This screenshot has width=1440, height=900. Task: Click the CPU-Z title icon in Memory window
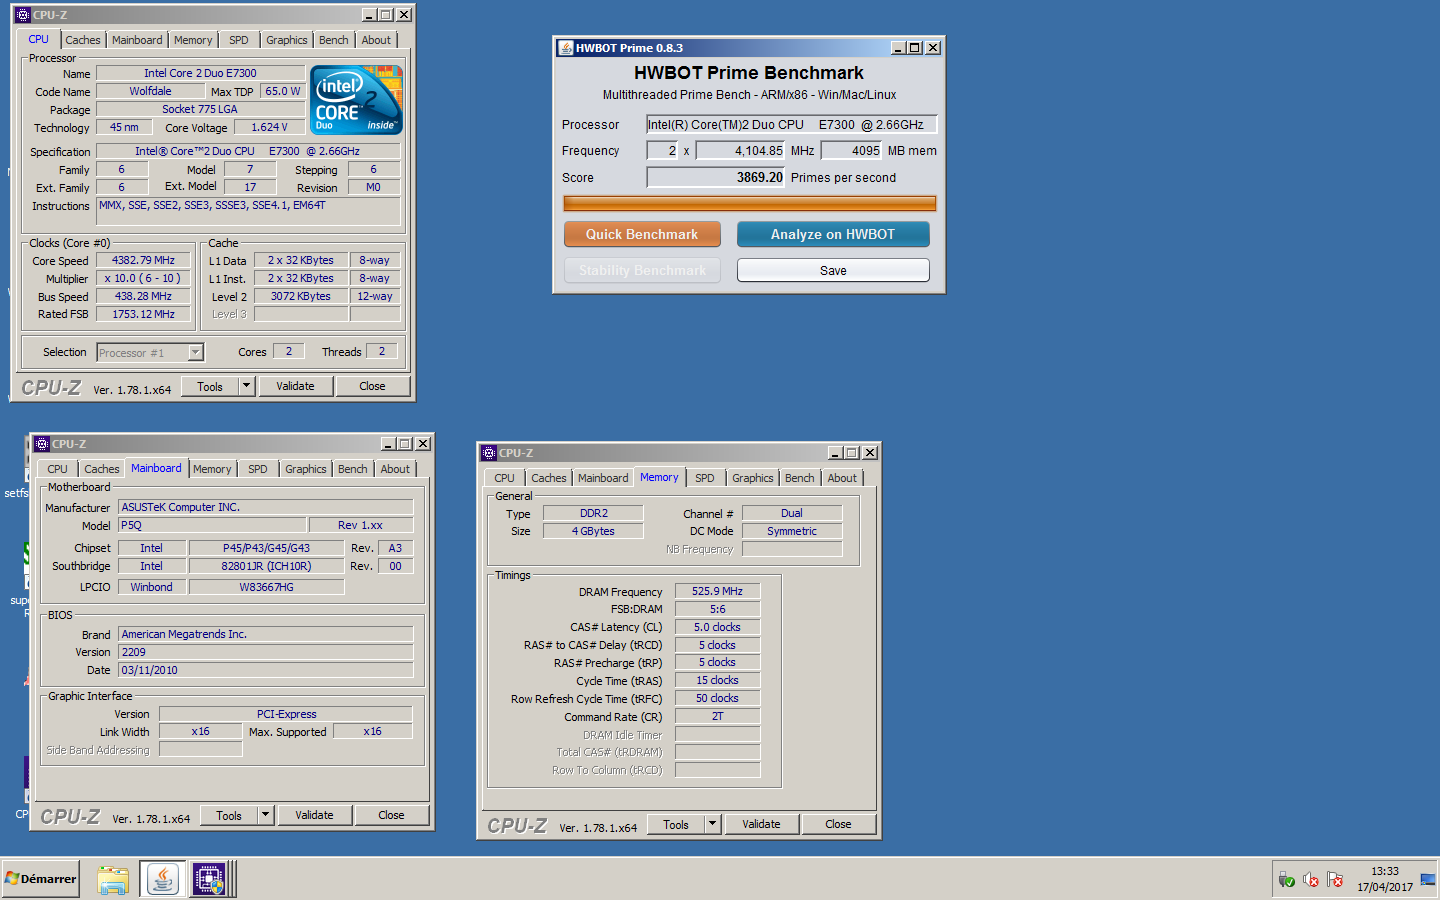point(488,453)
